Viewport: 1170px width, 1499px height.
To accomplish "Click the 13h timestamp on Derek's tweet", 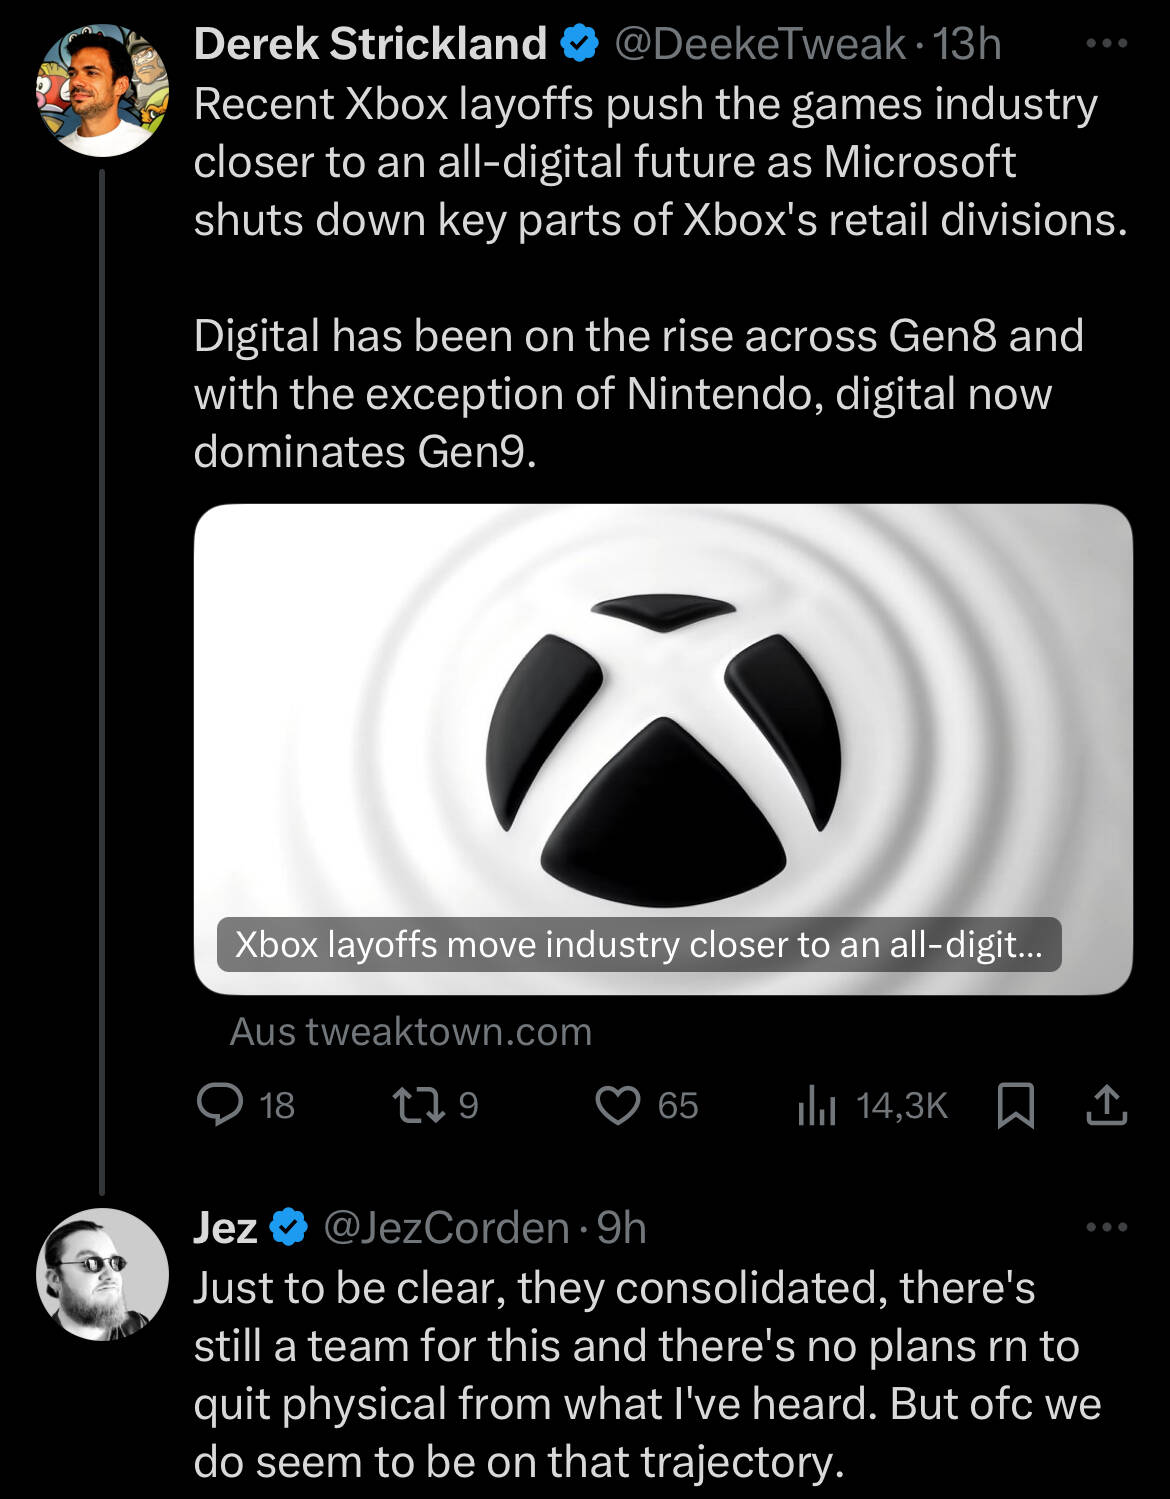I will pos(967,44).
